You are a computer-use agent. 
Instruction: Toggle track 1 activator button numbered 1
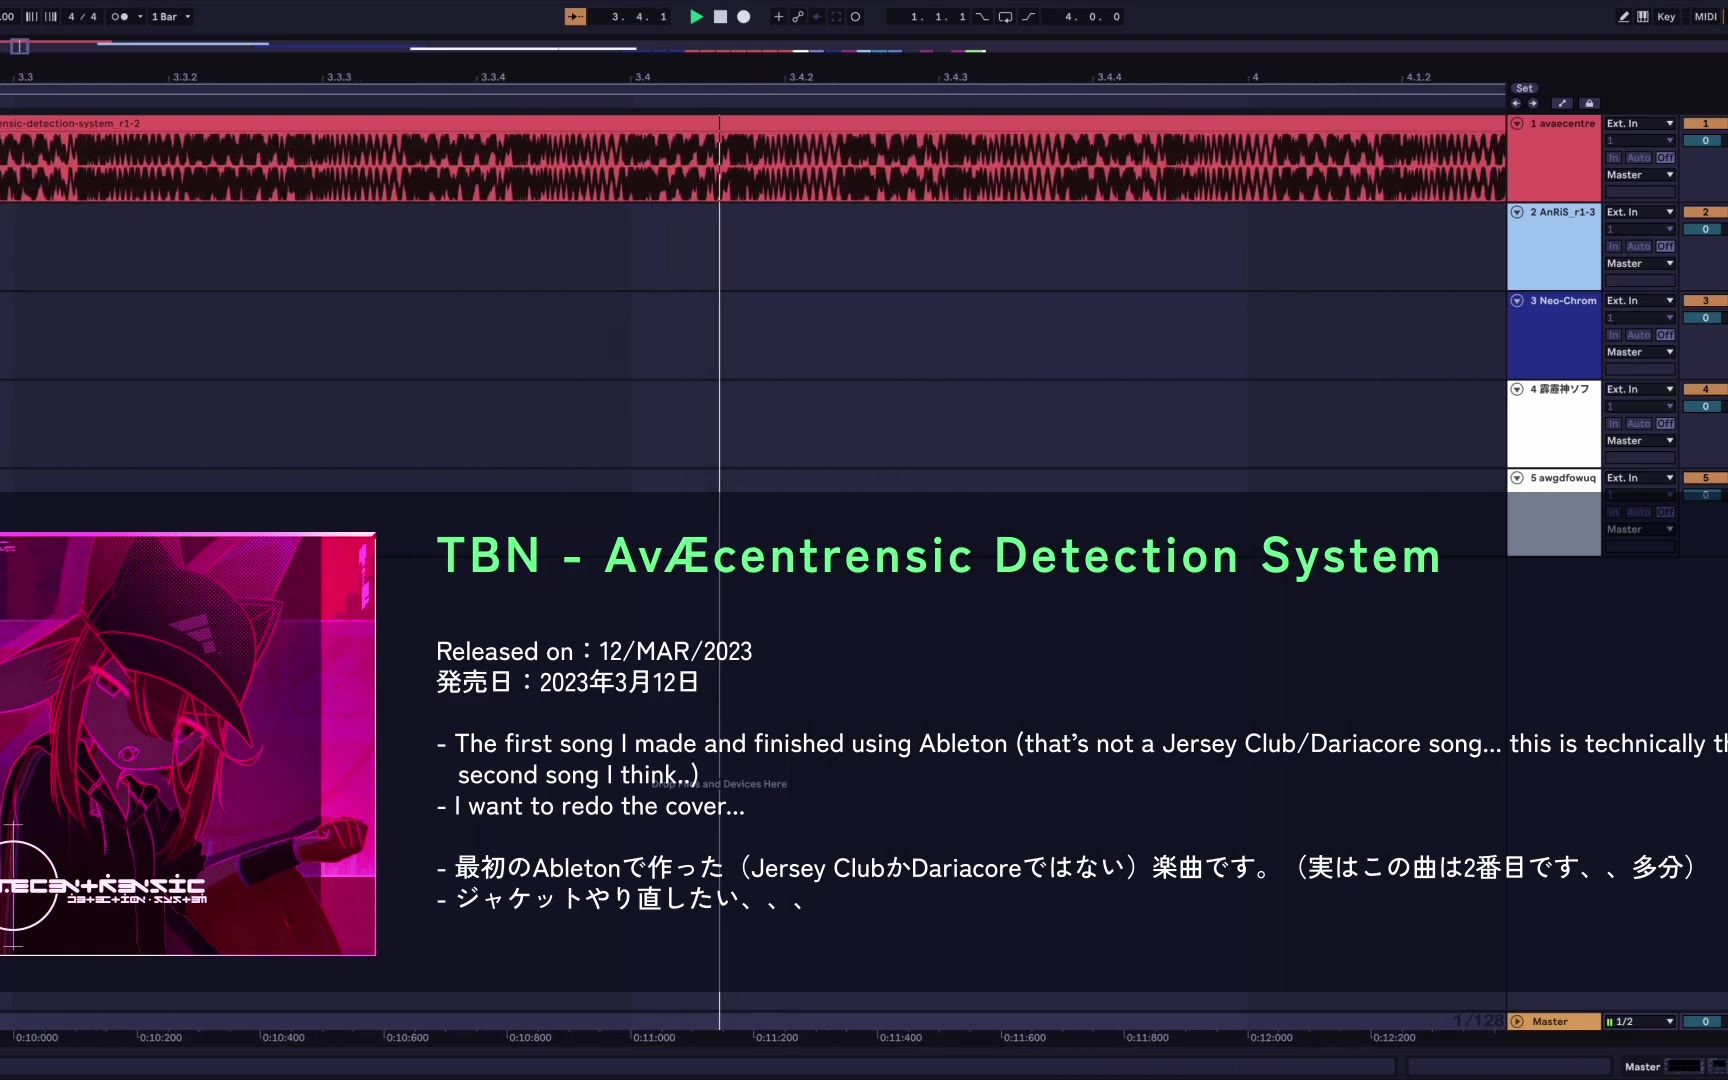click(x=1705, y=124)
